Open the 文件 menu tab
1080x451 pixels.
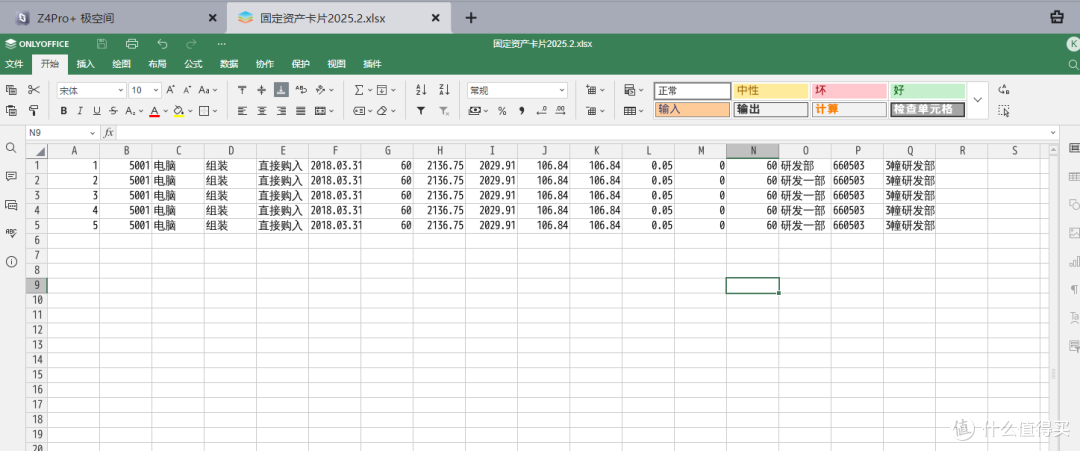tap(14, 64)
